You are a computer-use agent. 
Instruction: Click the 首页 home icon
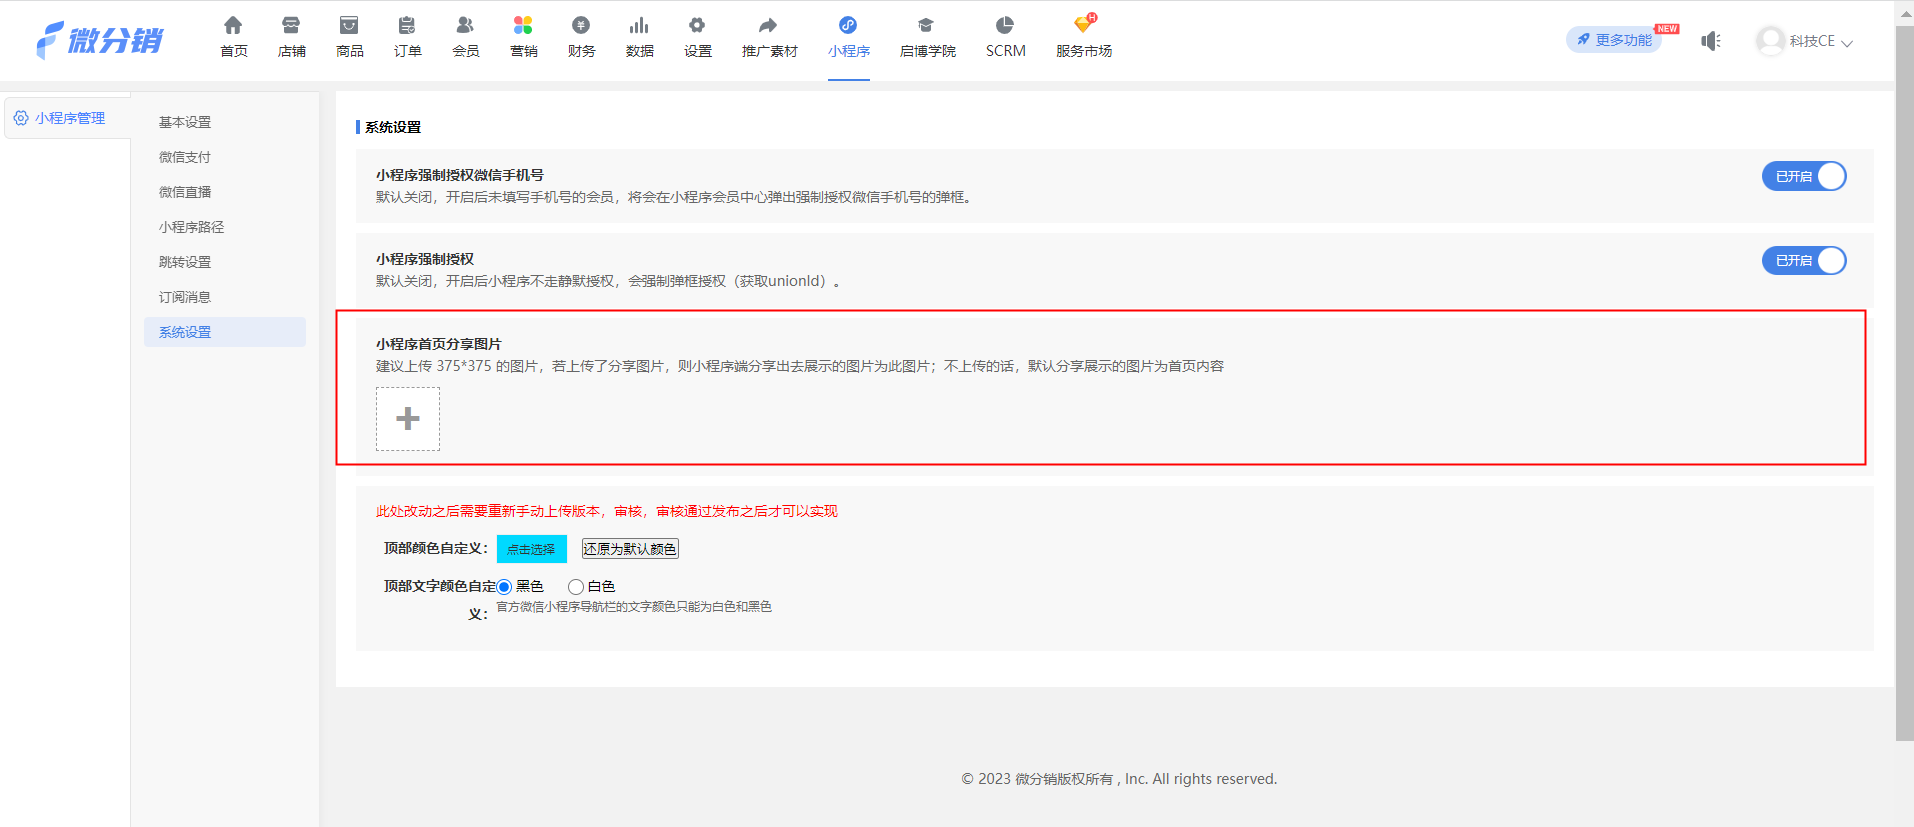pos(233,26)
